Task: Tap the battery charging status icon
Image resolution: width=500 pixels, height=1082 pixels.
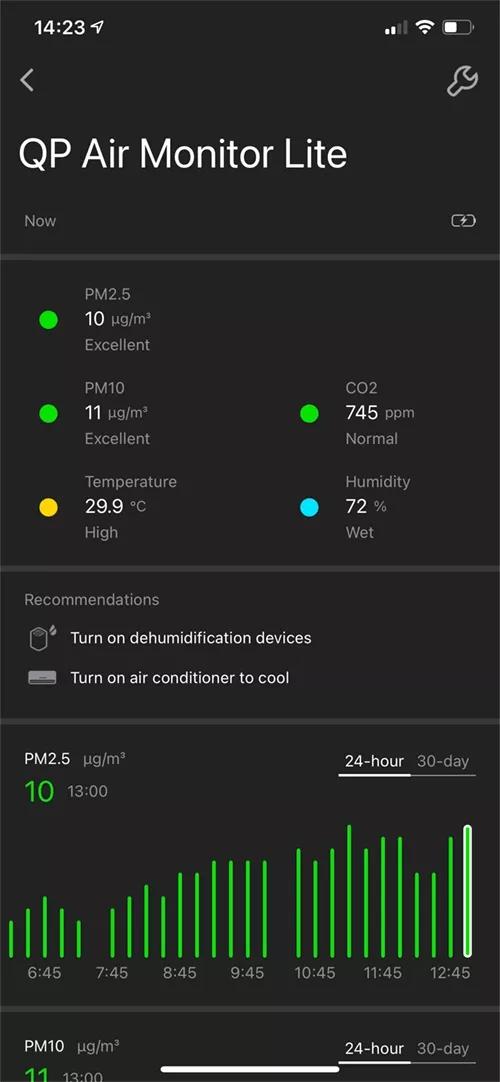Action: [463, 221]
